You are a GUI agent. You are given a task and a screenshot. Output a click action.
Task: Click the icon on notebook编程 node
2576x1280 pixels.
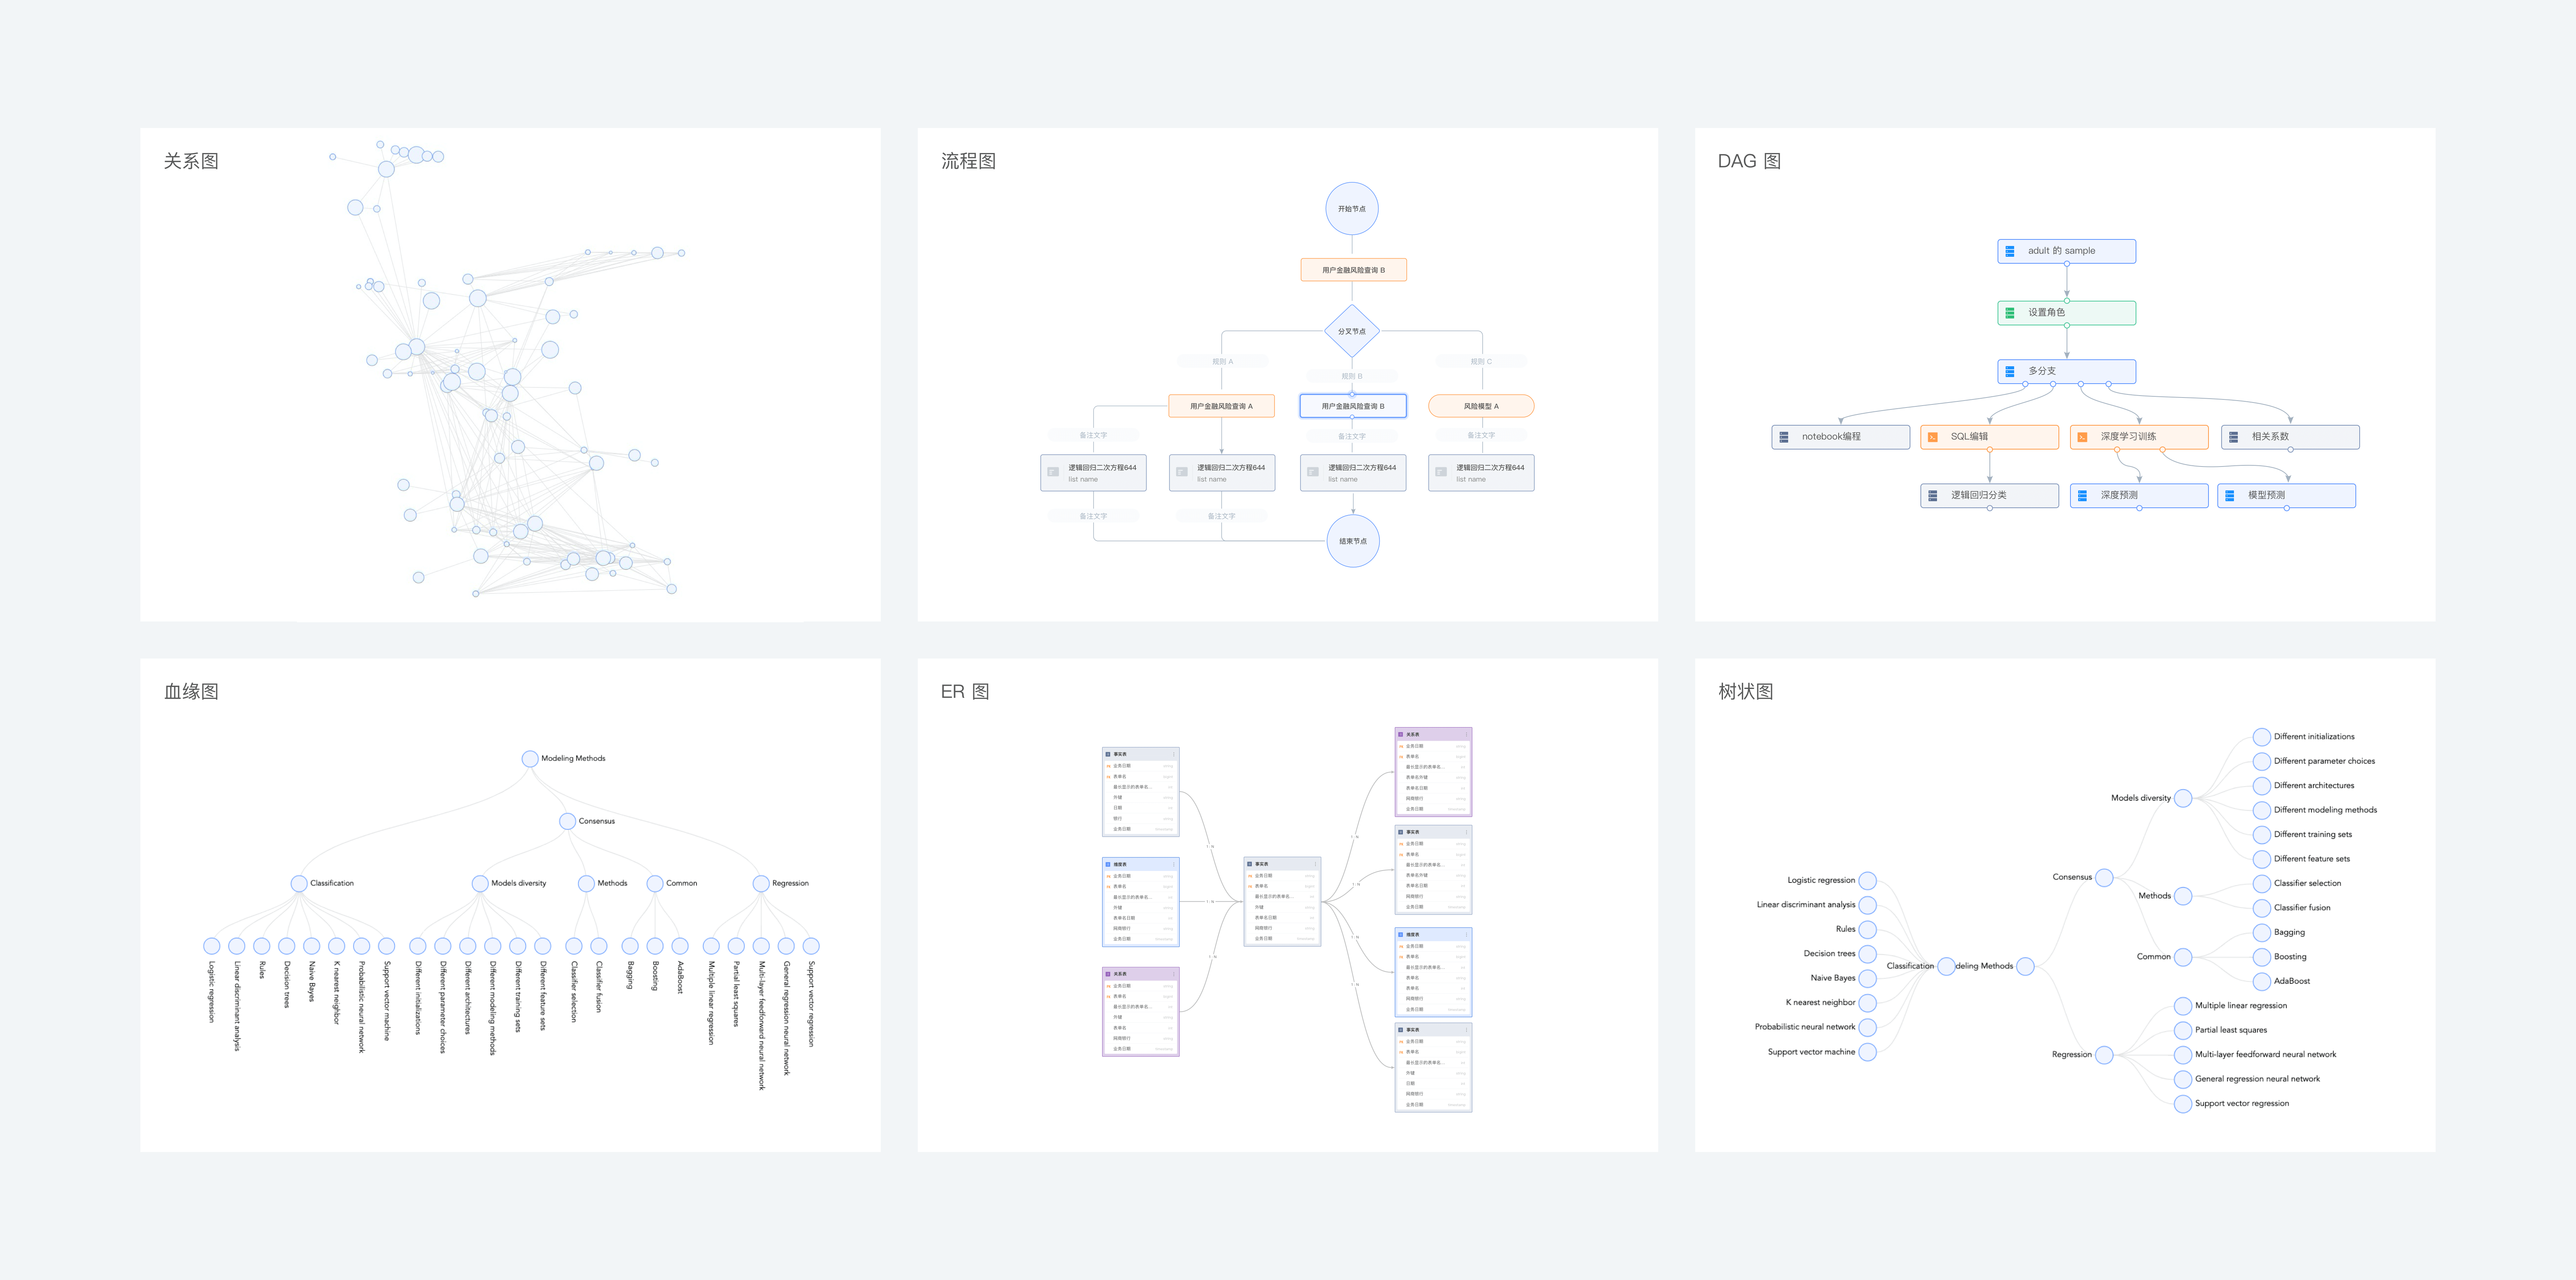click(x=1784, y=437)
